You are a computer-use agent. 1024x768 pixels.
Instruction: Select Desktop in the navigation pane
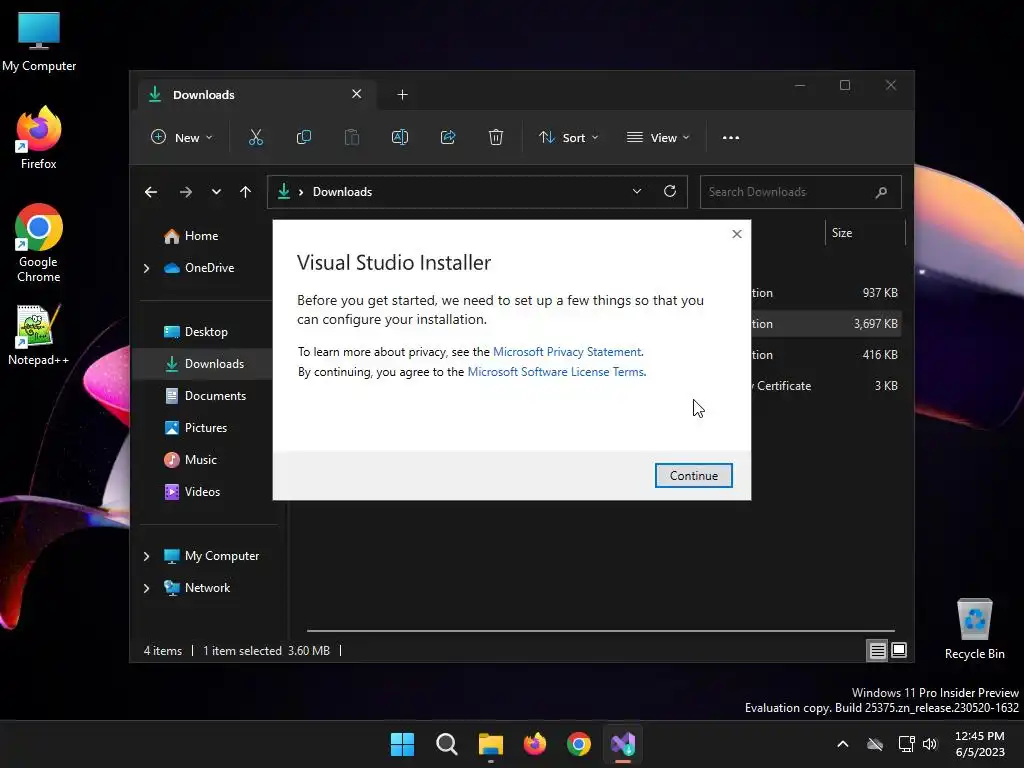195,332
